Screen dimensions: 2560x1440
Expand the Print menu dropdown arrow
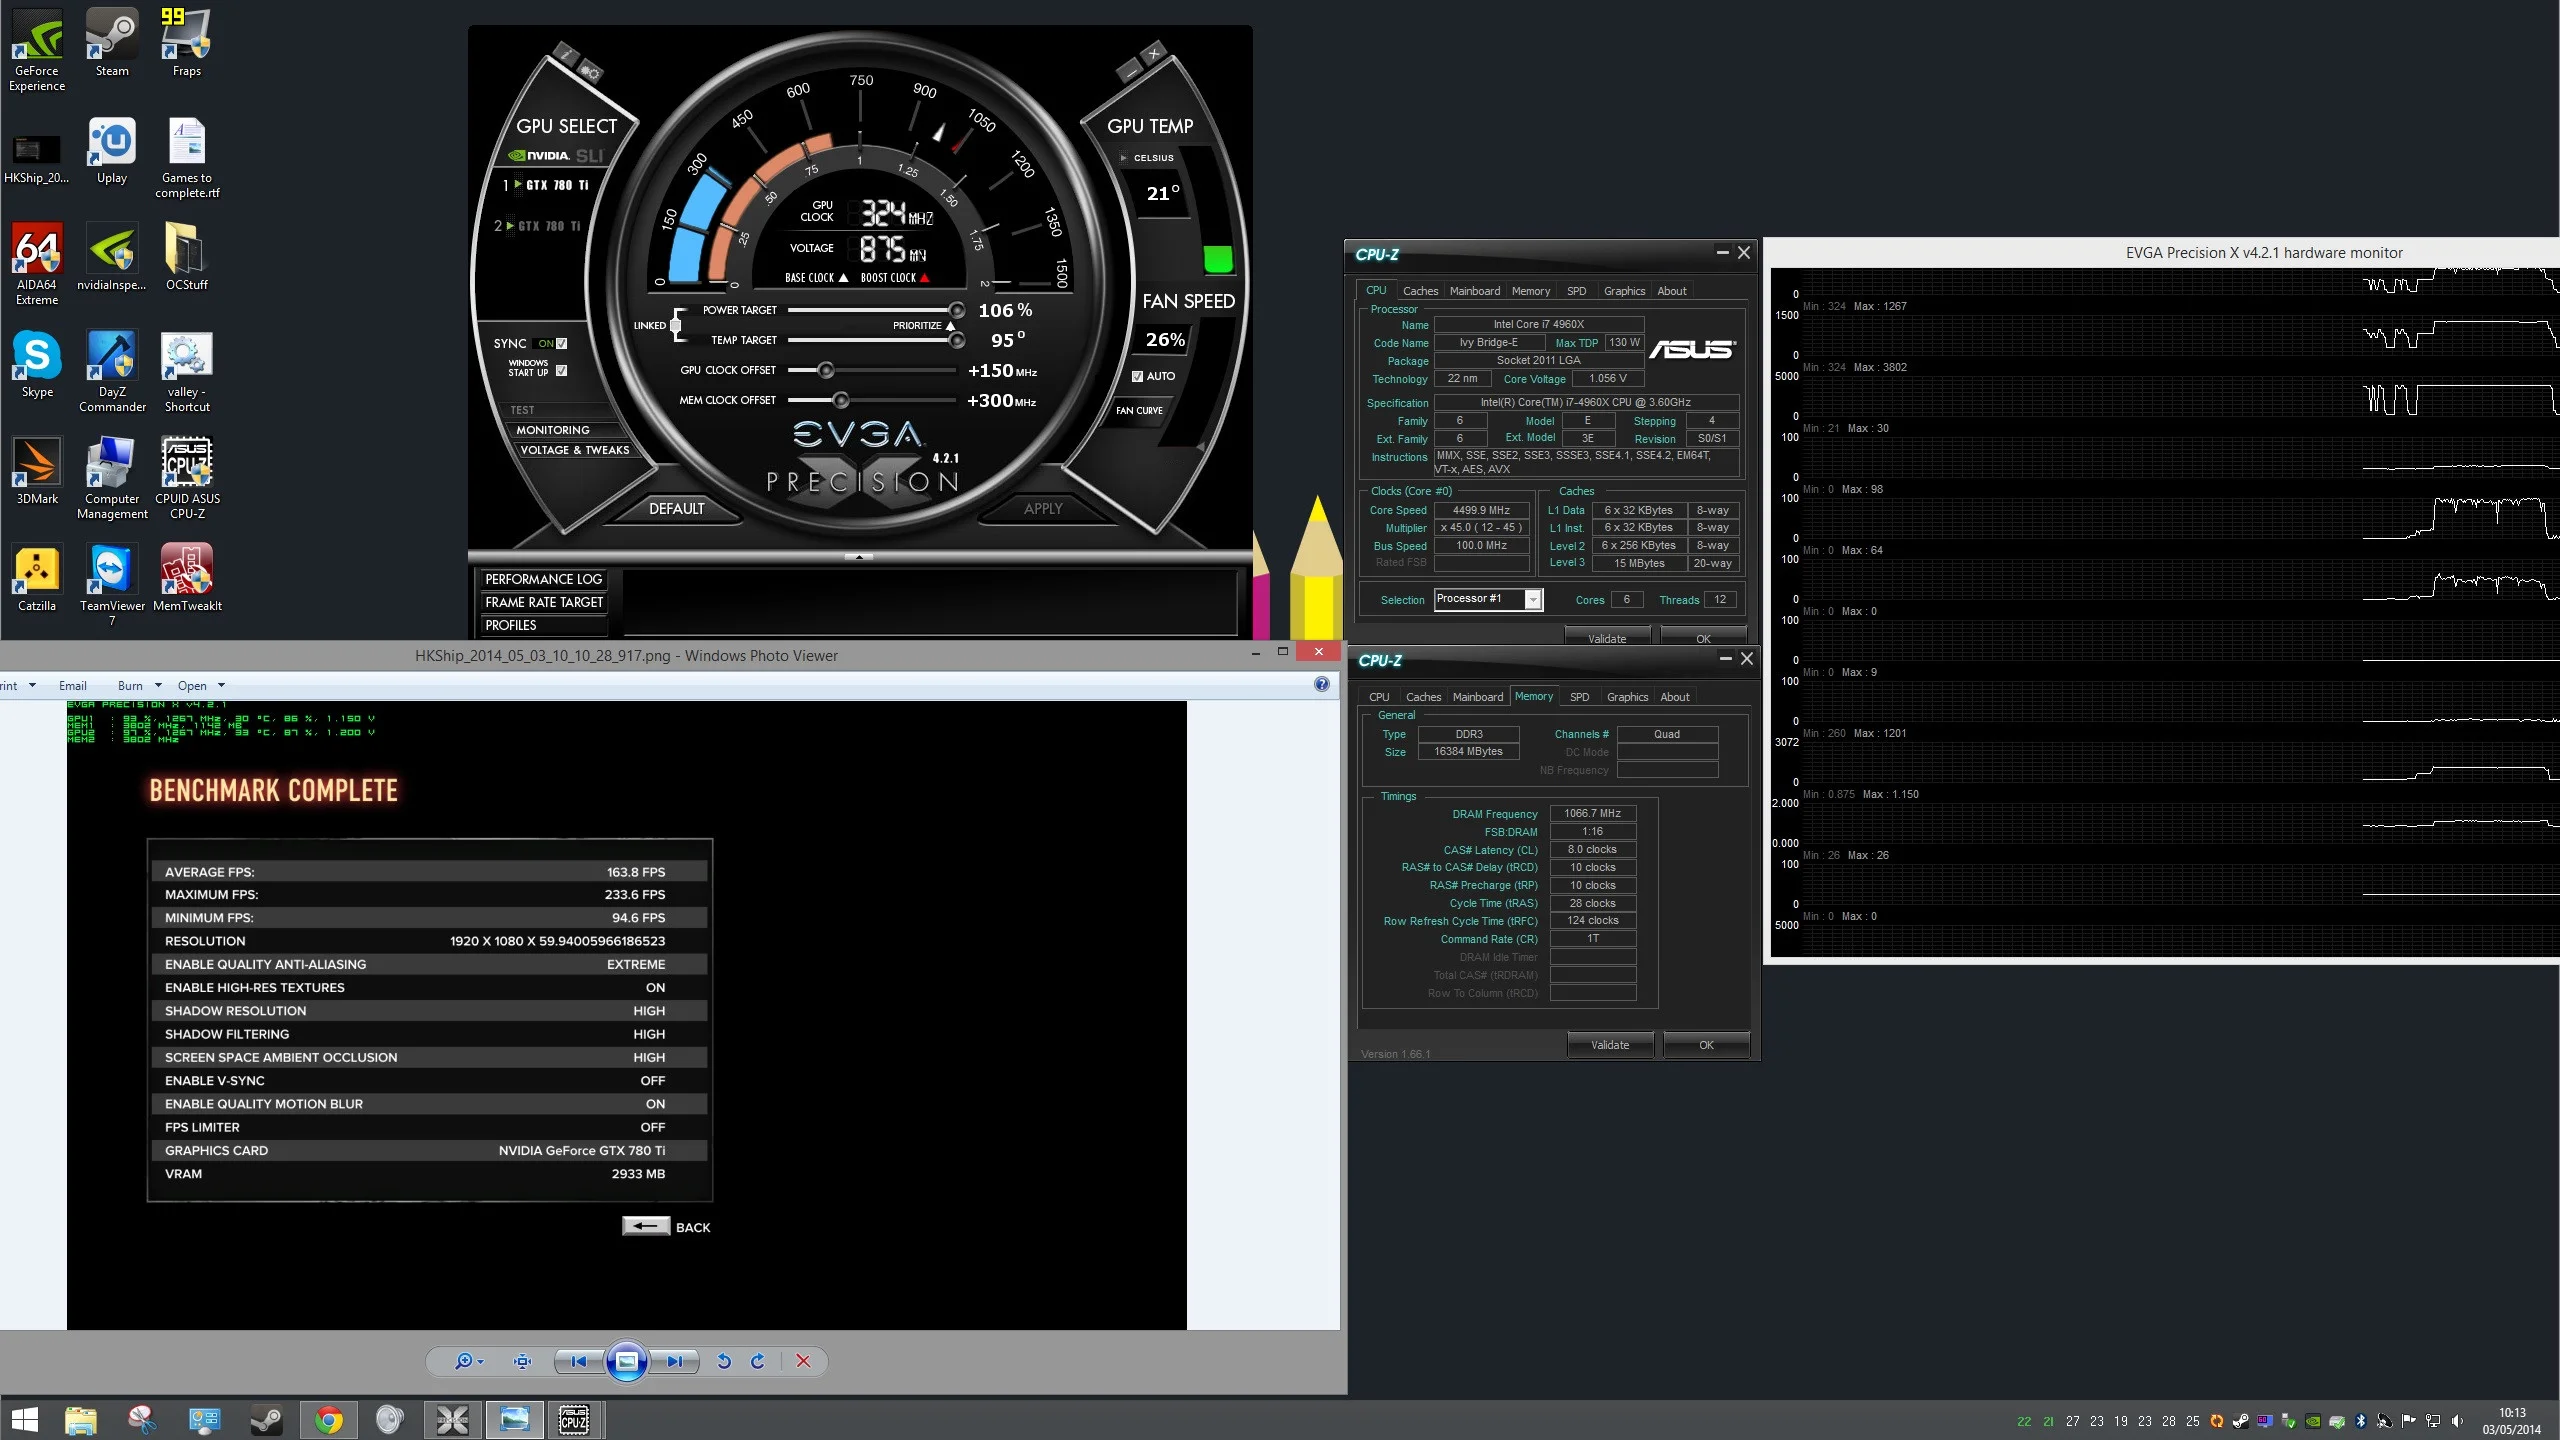(x=32, y=685)
